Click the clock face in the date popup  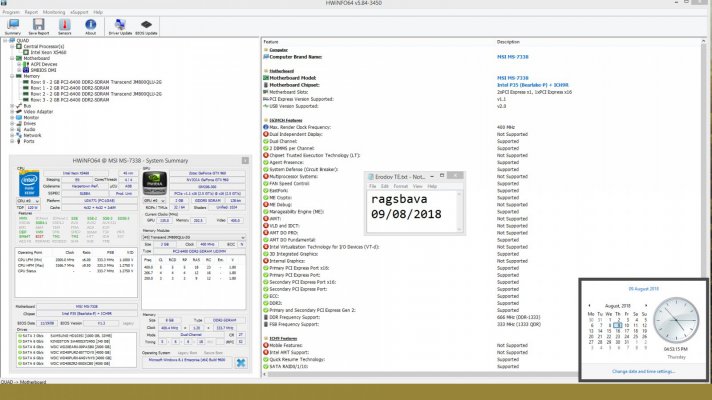click(x=676, y=320)
